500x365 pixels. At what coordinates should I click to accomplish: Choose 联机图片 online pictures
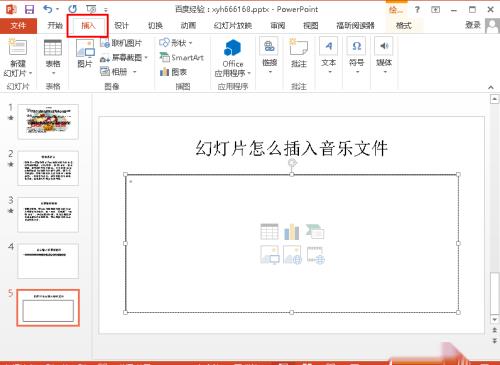click(x=121, y=43)
